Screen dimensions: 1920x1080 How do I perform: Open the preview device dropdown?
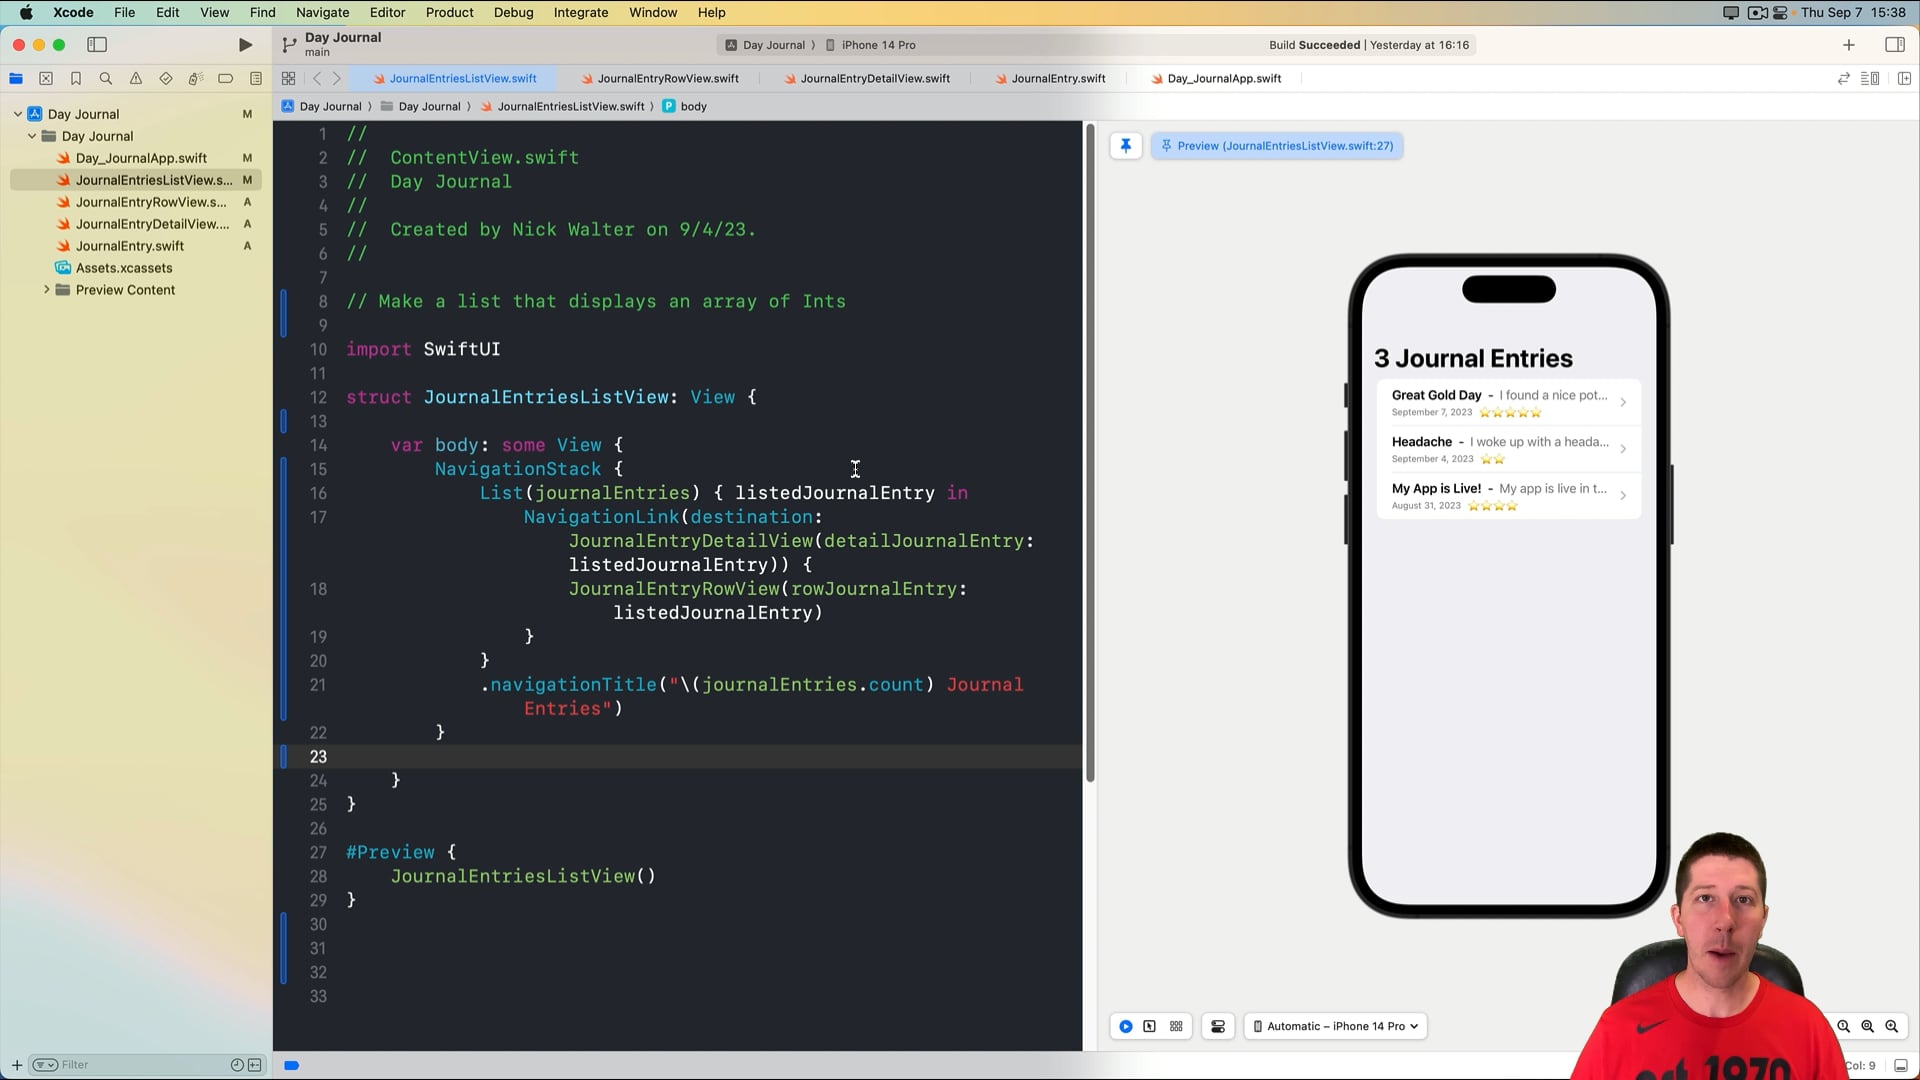coord(1336,1026)
